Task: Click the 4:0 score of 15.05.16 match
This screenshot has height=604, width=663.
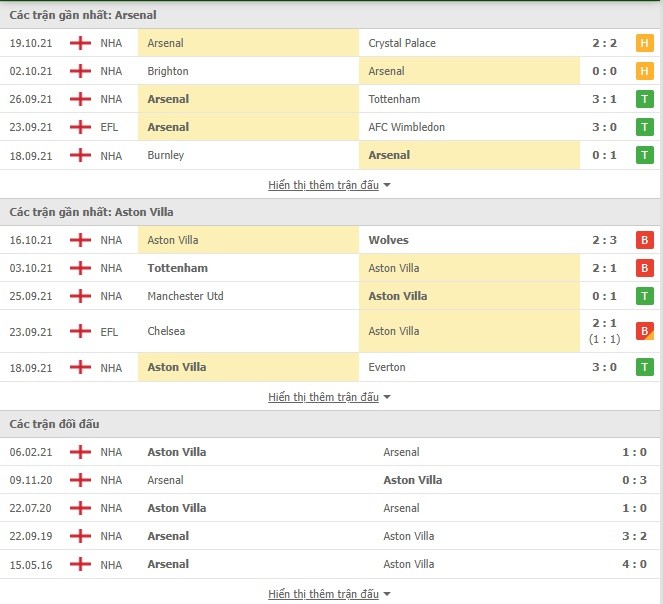Action: [x=634, y=564]
